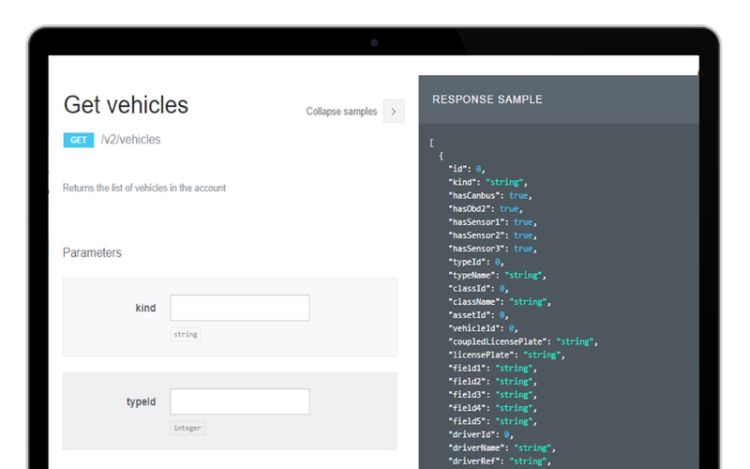
Task: Click the "hasCambus" line in response sample
Action: [x=492, y=197]
